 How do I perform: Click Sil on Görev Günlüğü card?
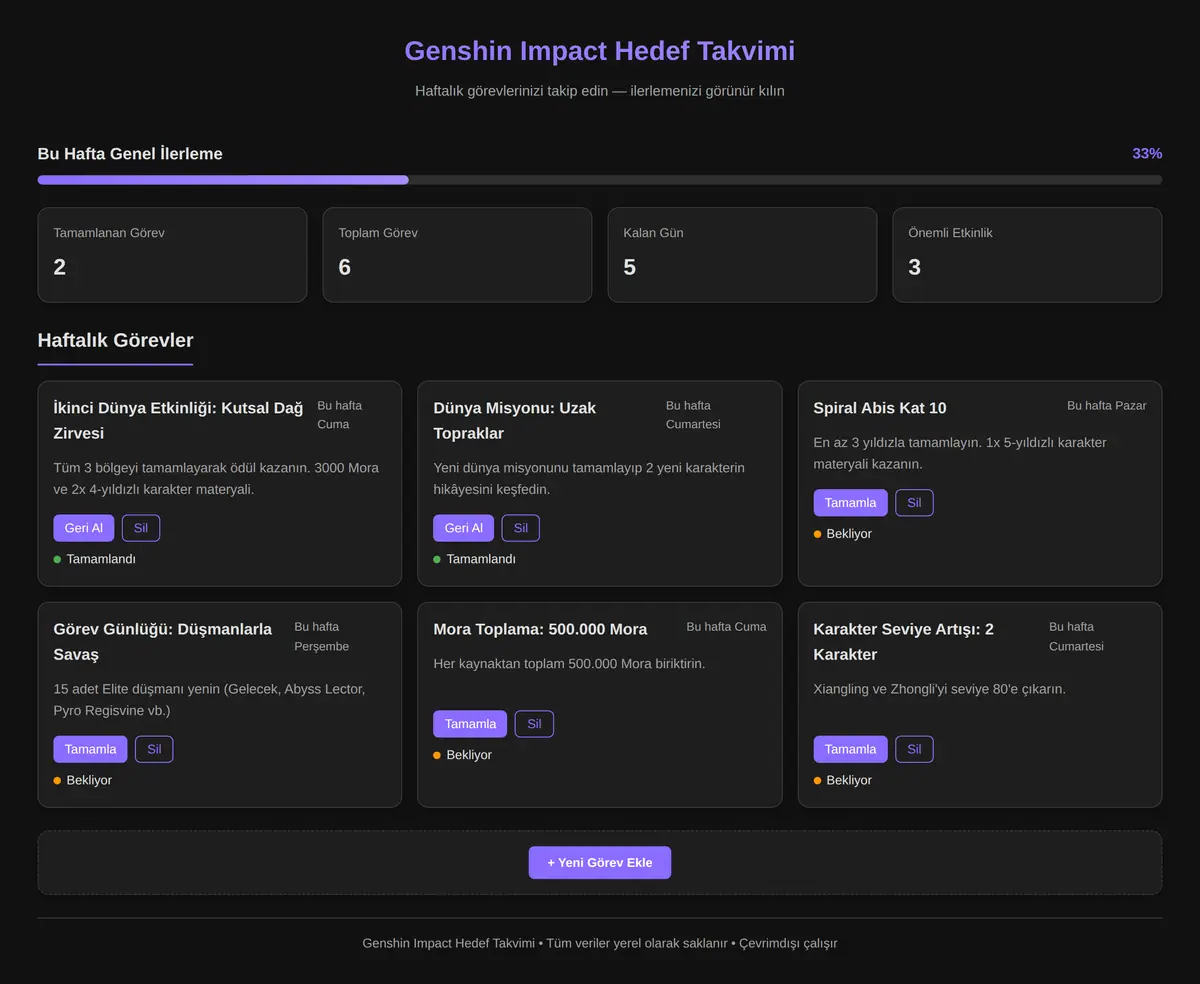tap(154, 749)
